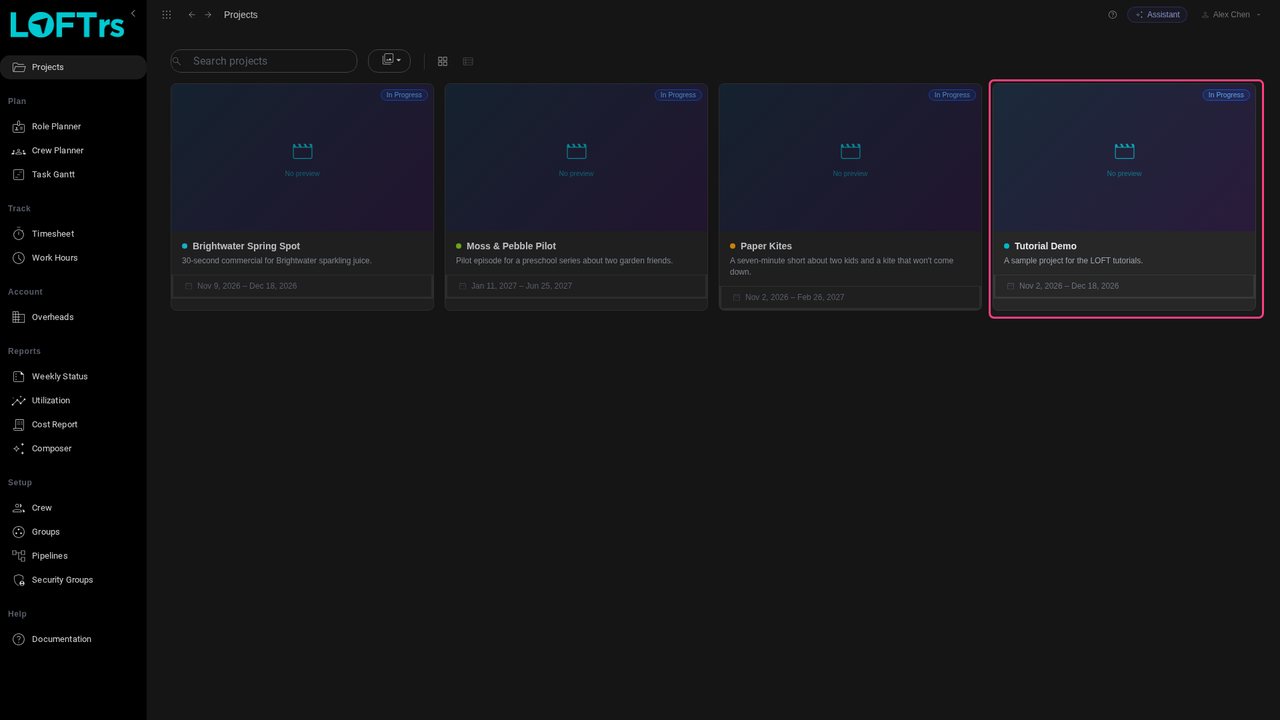
Task: Open Role Planner
Action: pos(73,127)
